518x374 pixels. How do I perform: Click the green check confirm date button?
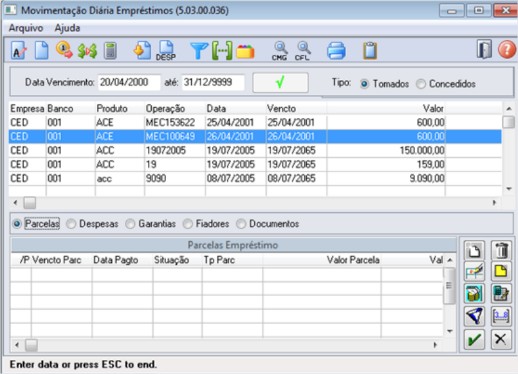[280, 82]
